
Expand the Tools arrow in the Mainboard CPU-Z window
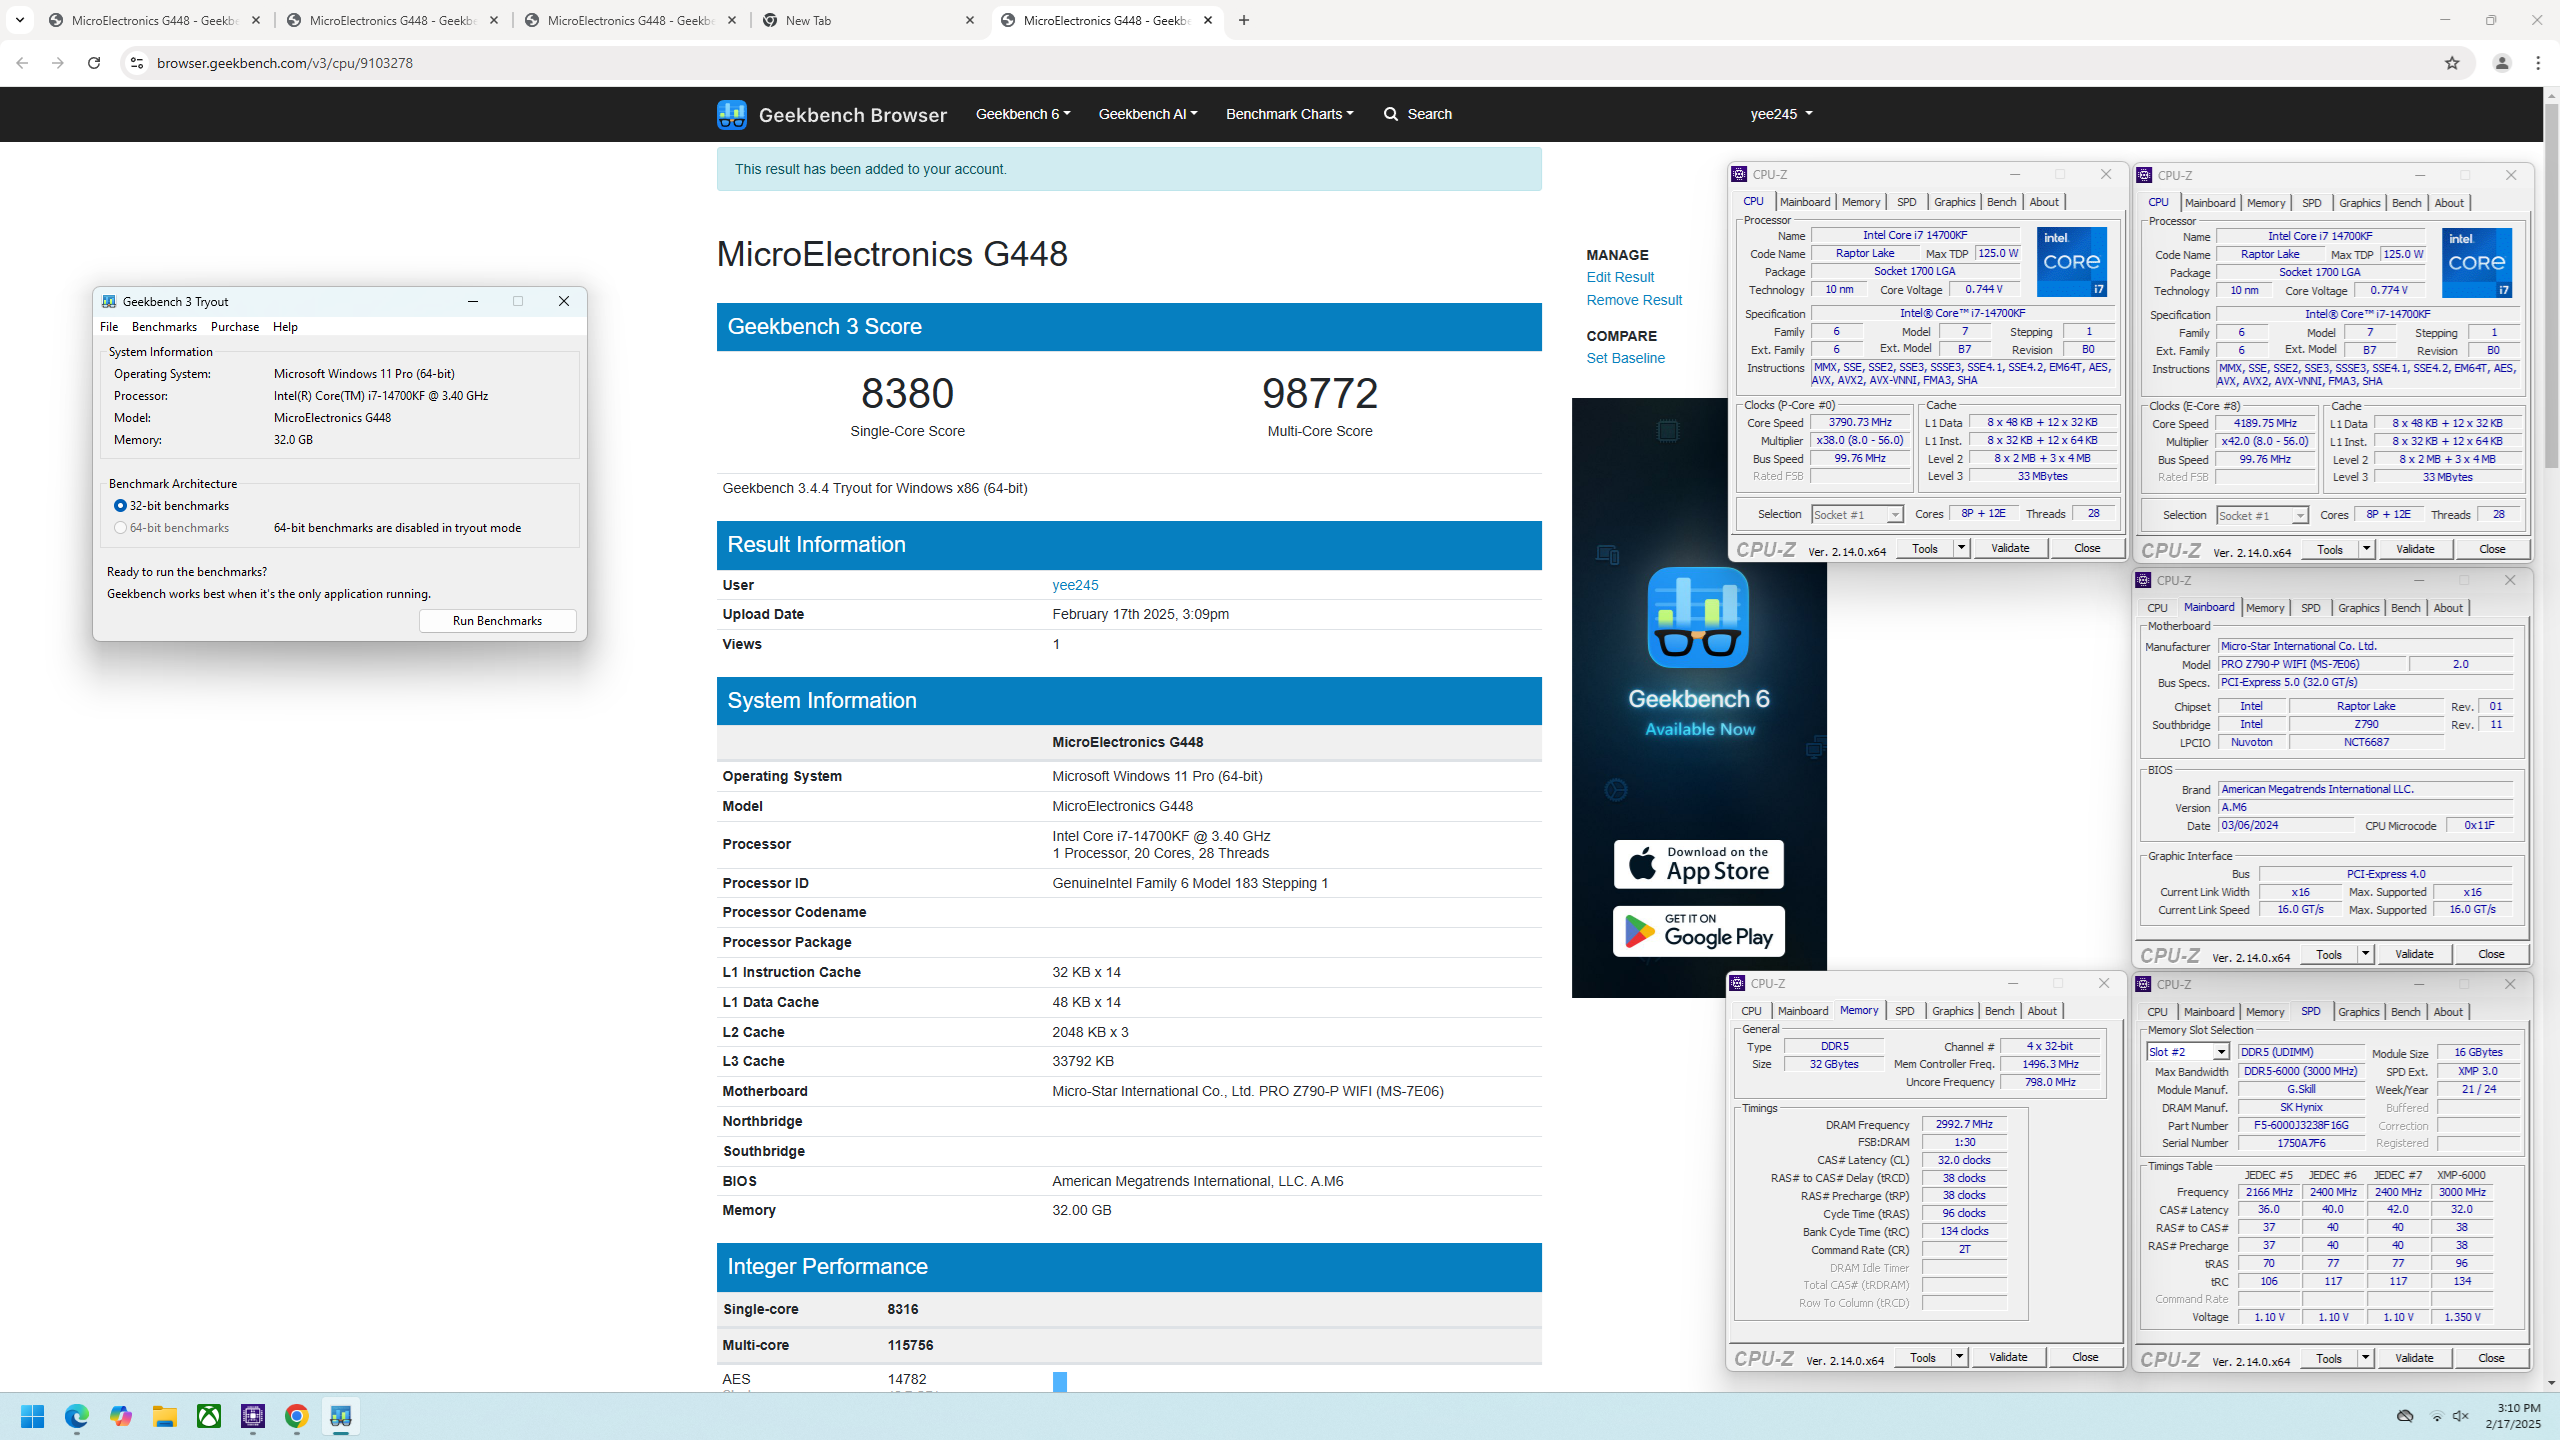click(2365, 954)
